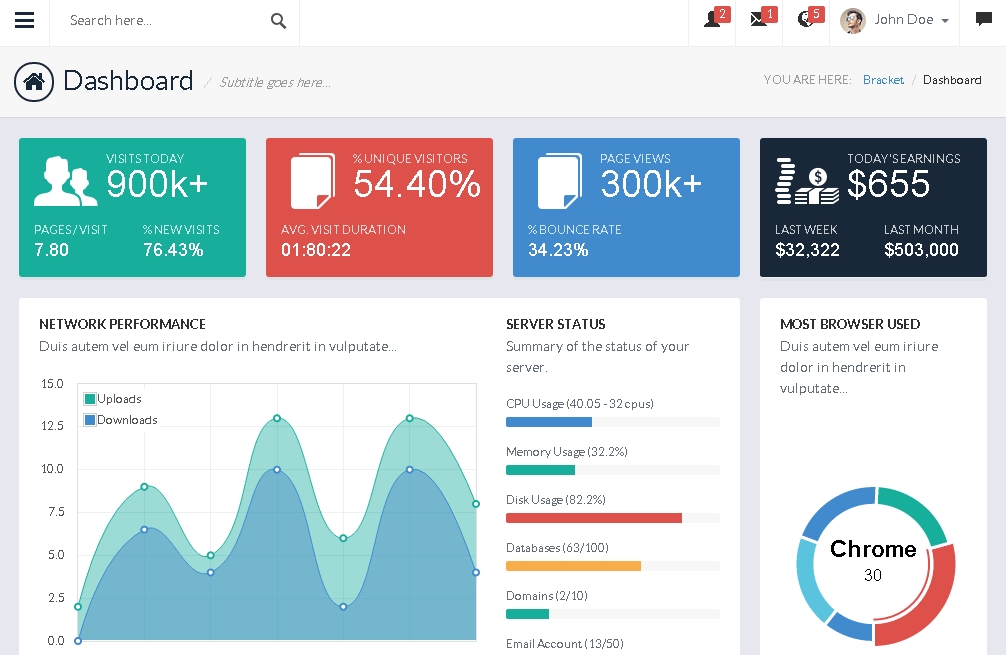This screenshot has width=1006, height=655.
Task: Open globe notifications with badge 5
Action: tap(806, 20)
